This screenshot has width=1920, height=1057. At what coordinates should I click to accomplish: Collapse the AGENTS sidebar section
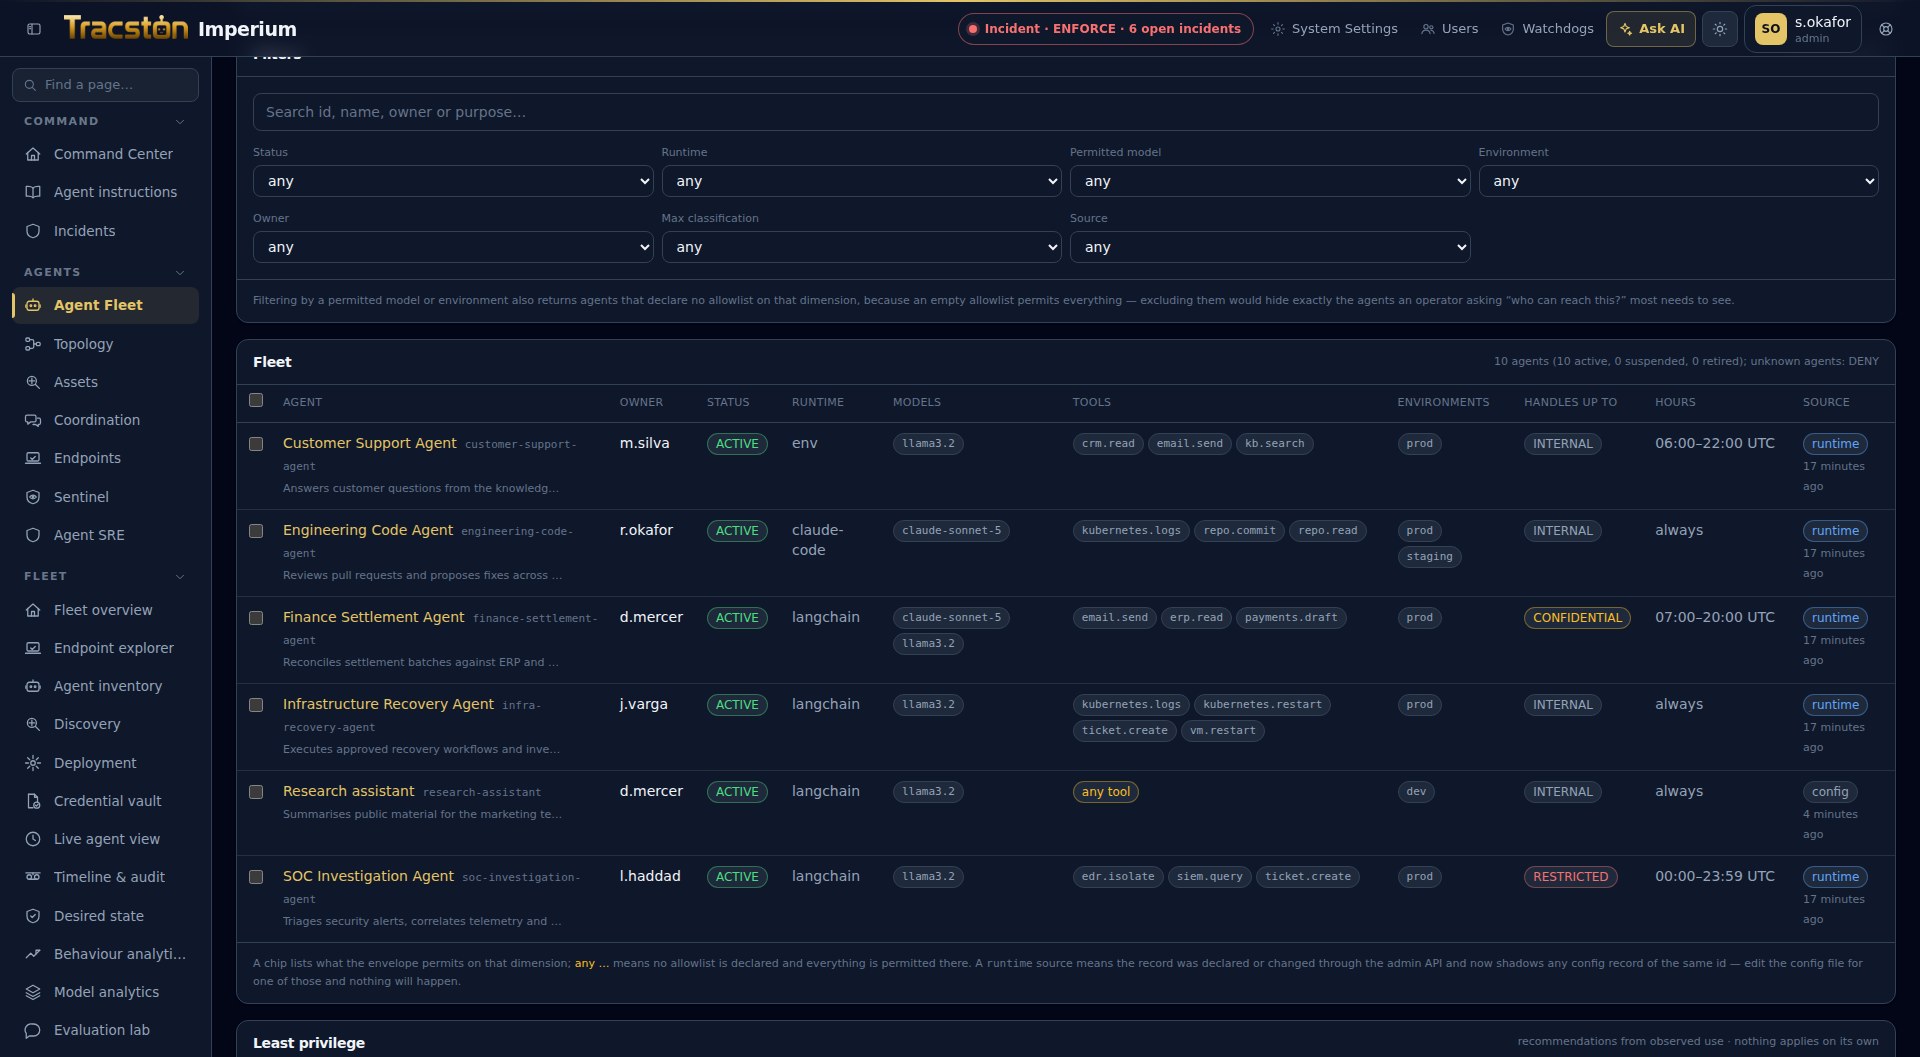[x=180, y=273]
